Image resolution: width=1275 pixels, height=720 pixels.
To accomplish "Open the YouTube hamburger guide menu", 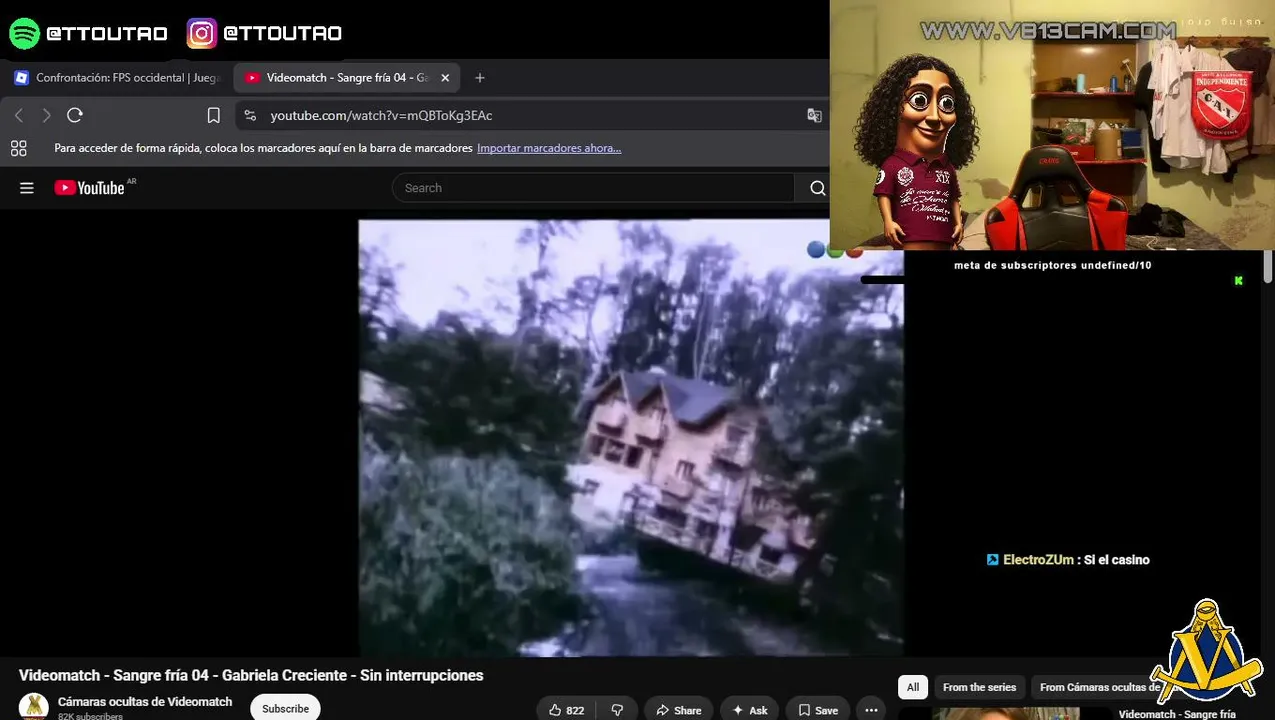I will point(27,188).
